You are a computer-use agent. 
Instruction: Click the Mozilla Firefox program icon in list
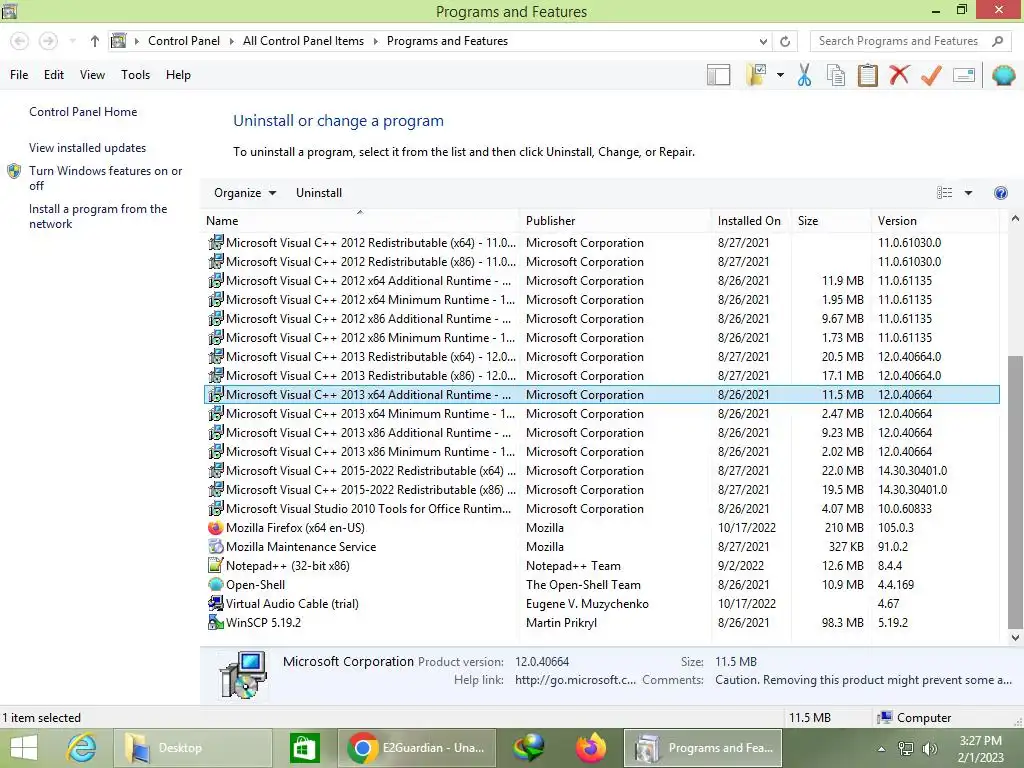click(x=216, y=528)
